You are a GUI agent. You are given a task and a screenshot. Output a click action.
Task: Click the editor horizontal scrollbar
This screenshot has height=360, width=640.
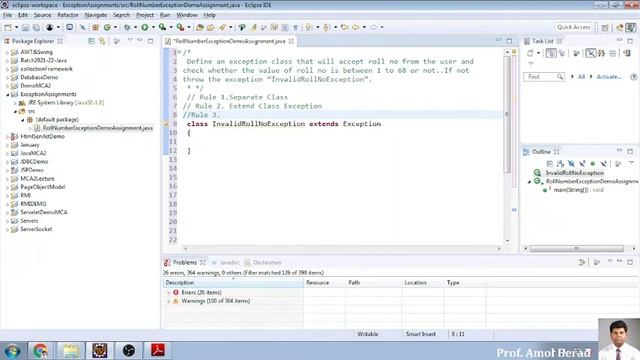tap(342, 248)
